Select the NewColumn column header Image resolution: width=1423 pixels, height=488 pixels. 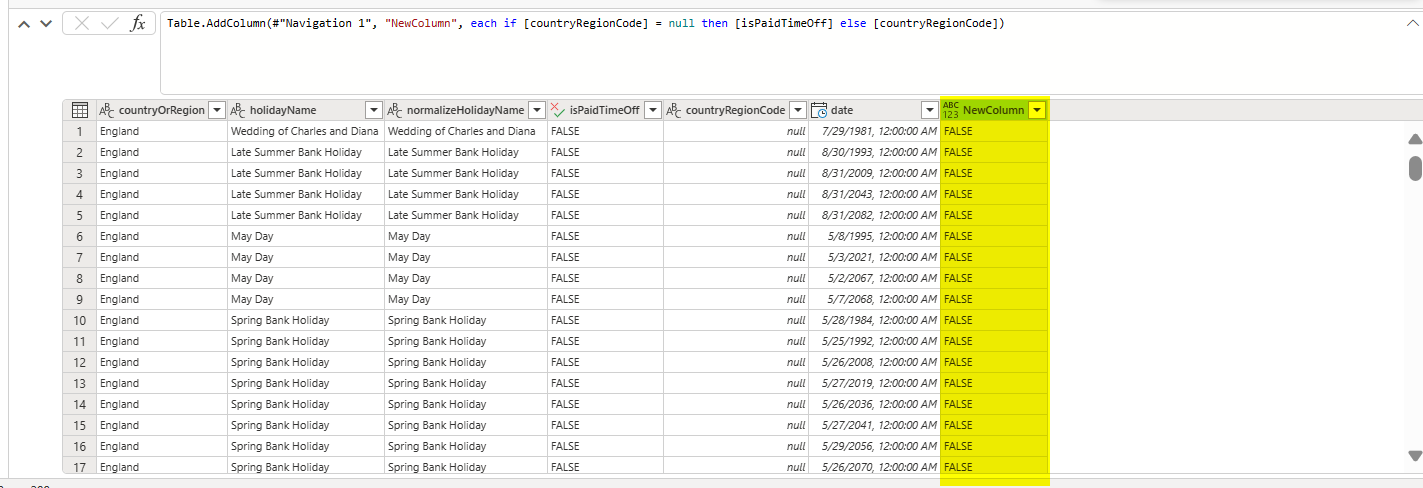click(993, 110)
